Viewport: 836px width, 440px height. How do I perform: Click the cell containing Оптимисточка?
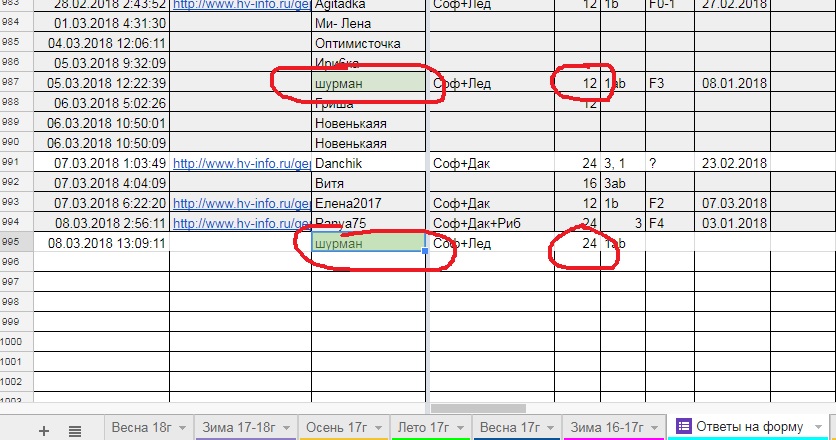point(368,43)
